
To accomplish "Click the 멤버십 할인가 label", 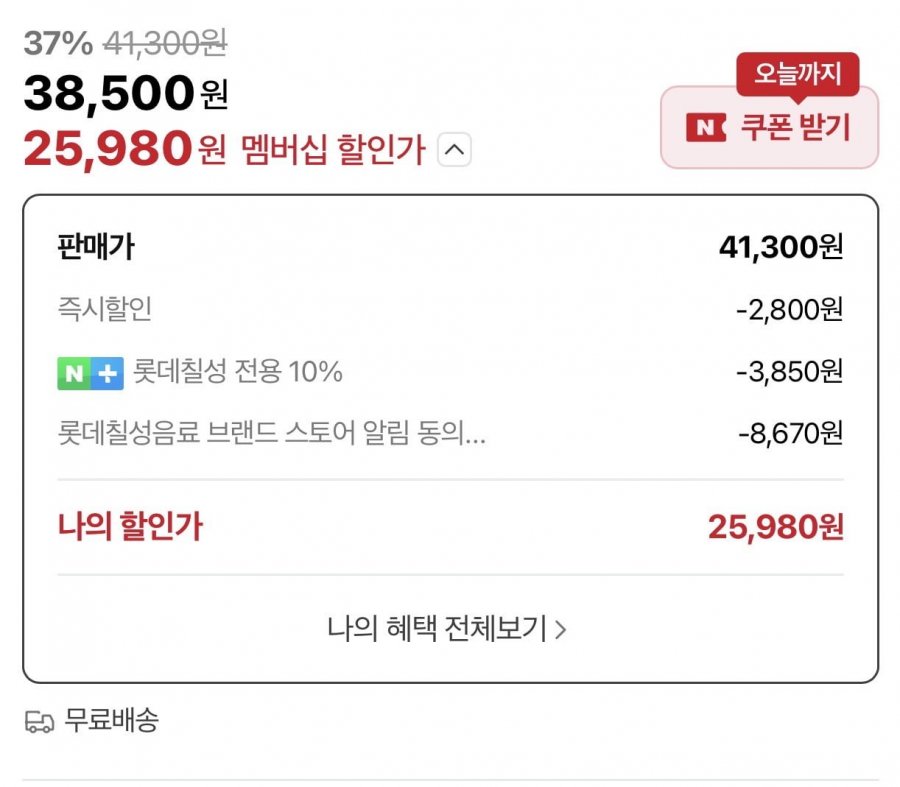I will point(333,151).
